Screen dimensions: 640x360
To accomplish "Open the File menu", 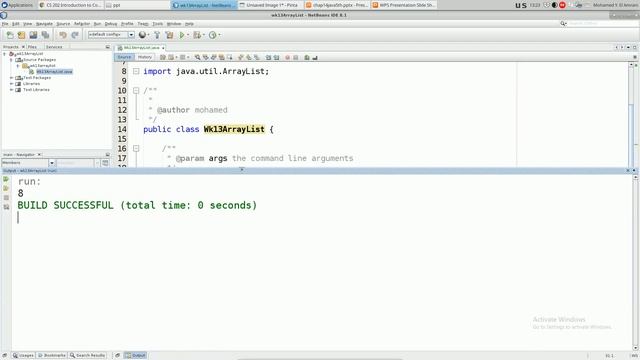I will pyautogui.click(x=5, y=24).
